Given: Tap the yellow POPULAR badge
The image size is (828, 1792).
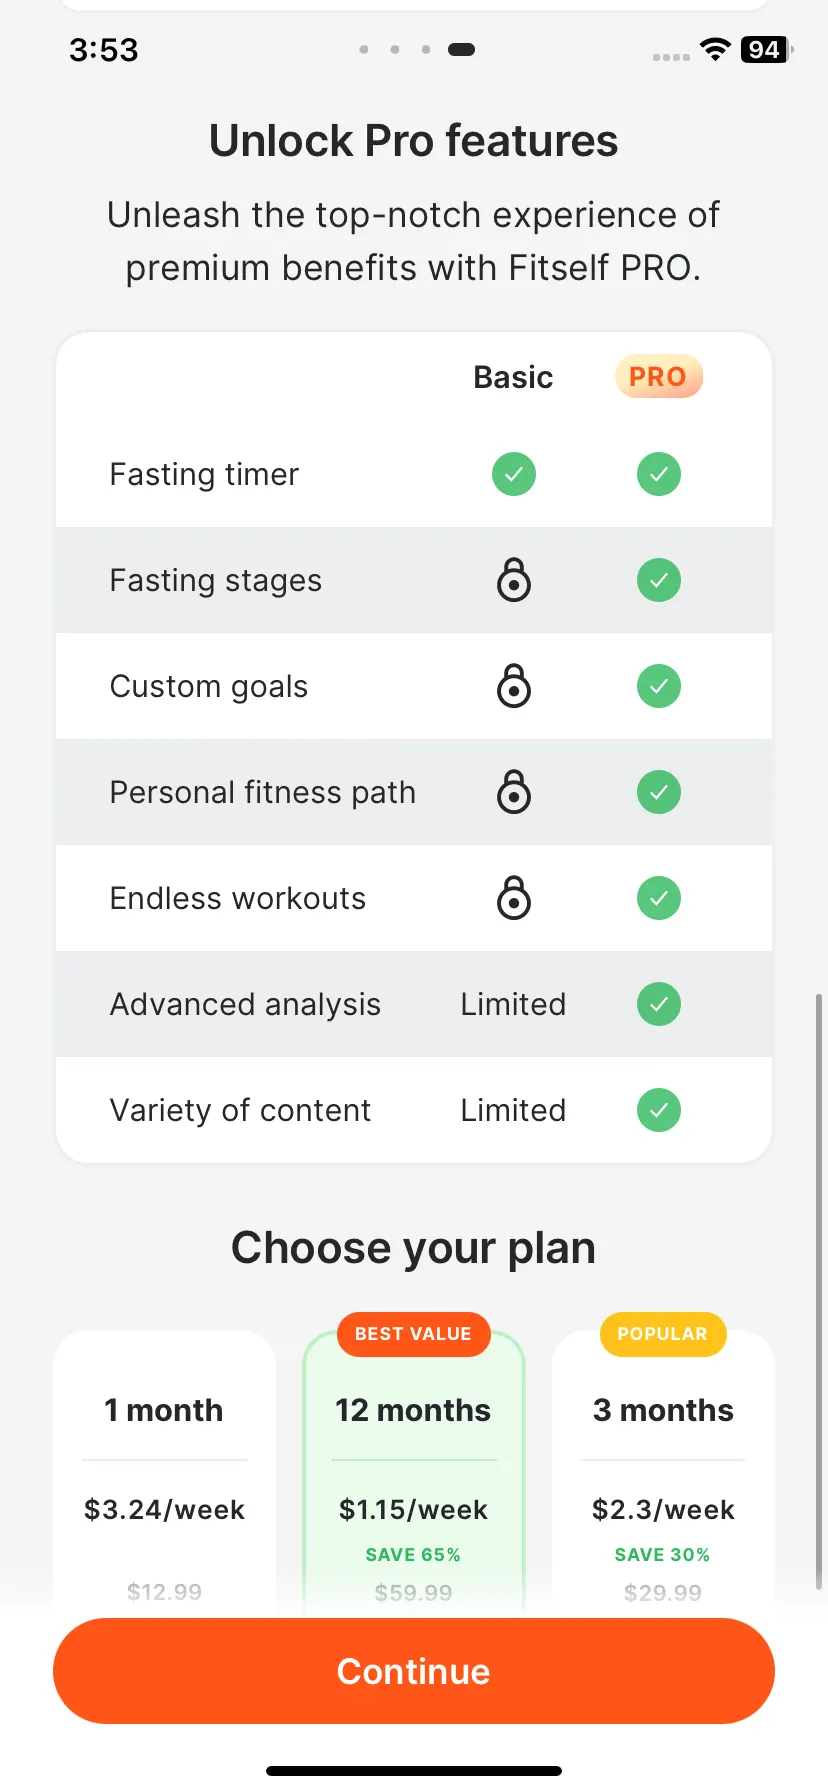Looking at the screenshot, I should point(662,1334).
